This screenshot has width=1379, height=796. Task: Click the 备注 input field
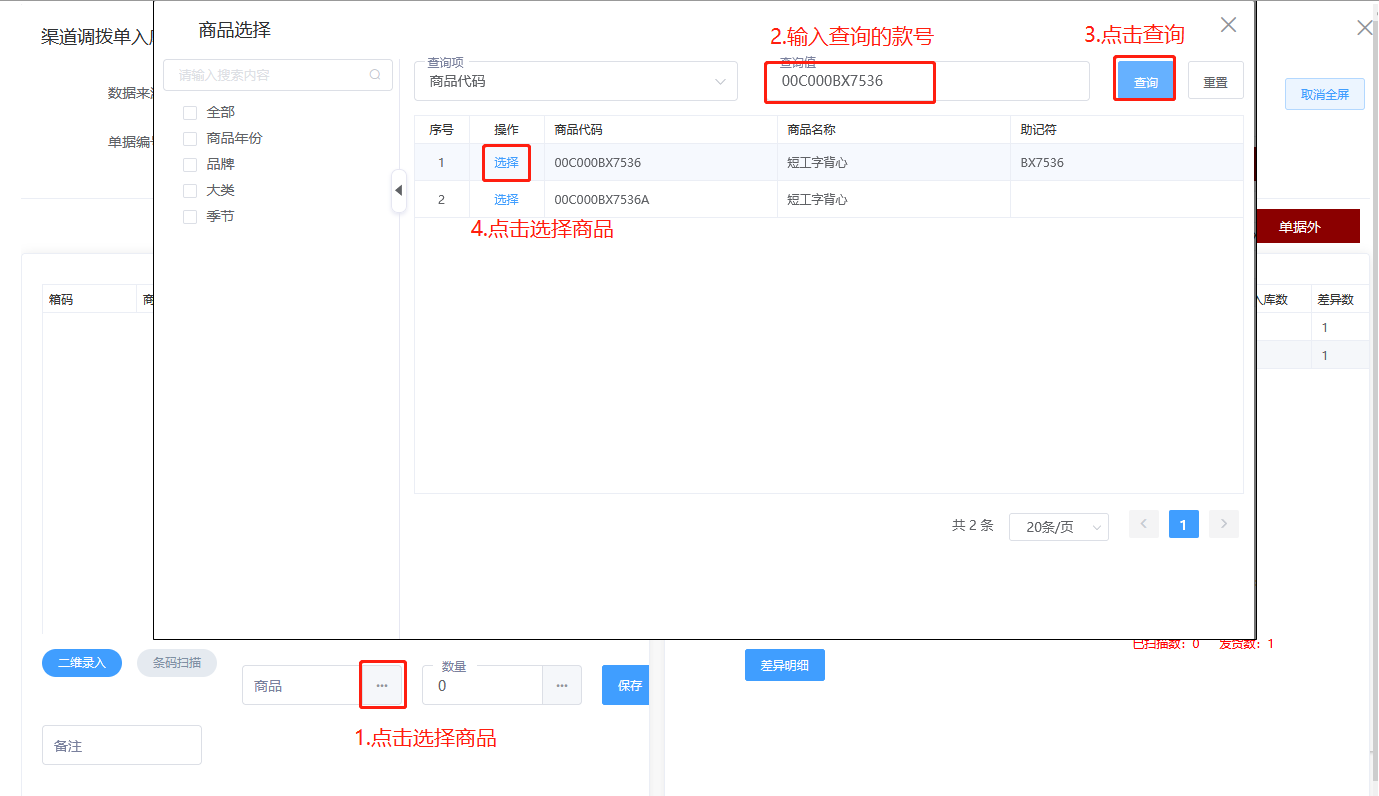pyautogui.click(x=122, y=745)
